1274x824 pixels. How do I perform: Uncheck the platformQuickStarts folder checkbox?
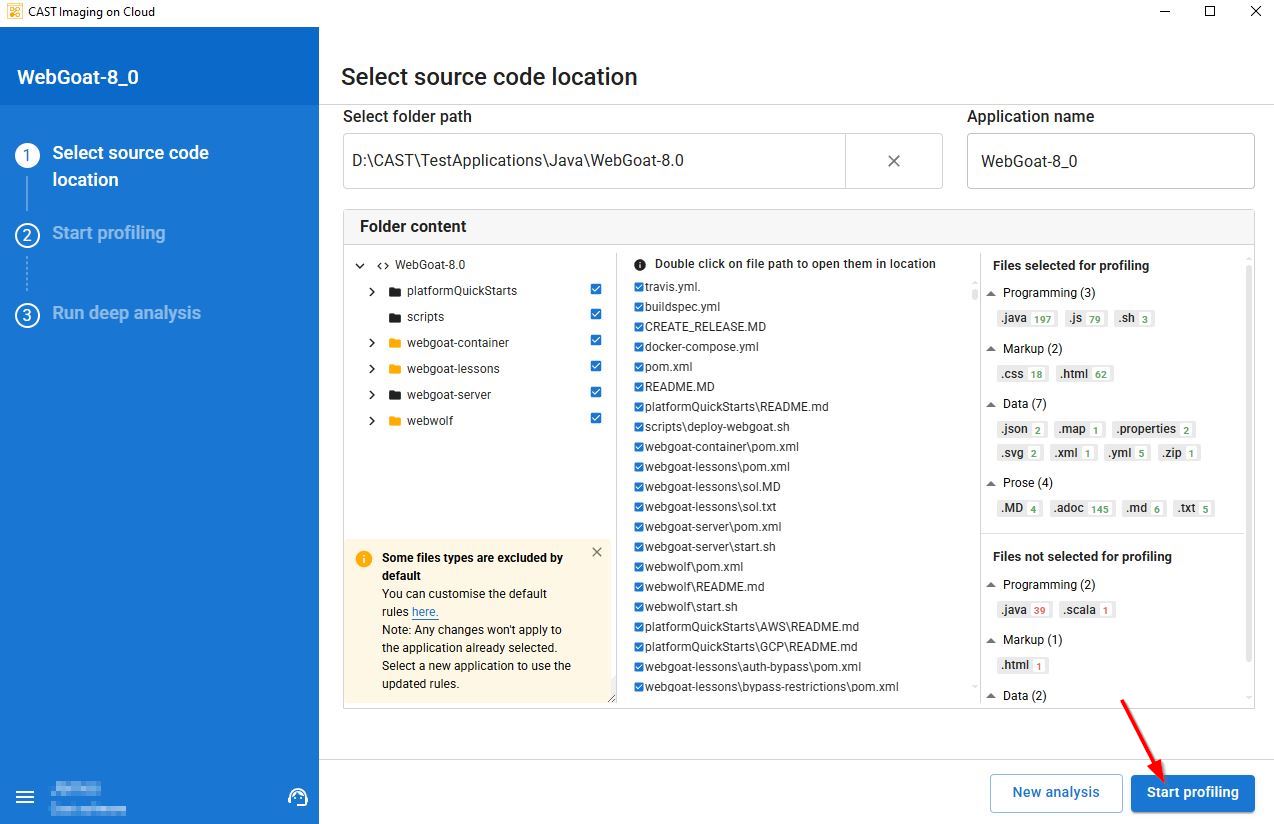pos(596,290)
